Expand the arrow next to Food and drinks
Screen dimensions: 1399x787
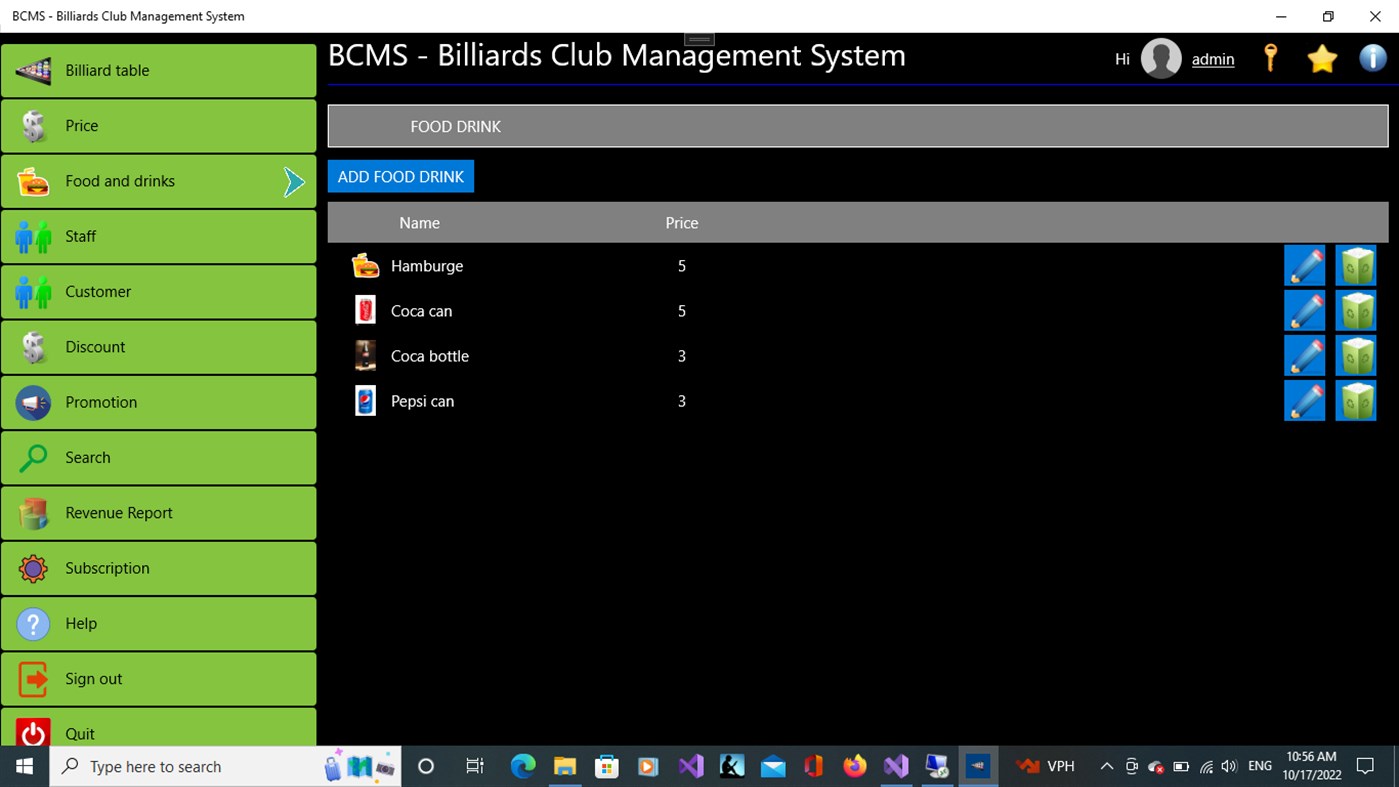[294, 181]
